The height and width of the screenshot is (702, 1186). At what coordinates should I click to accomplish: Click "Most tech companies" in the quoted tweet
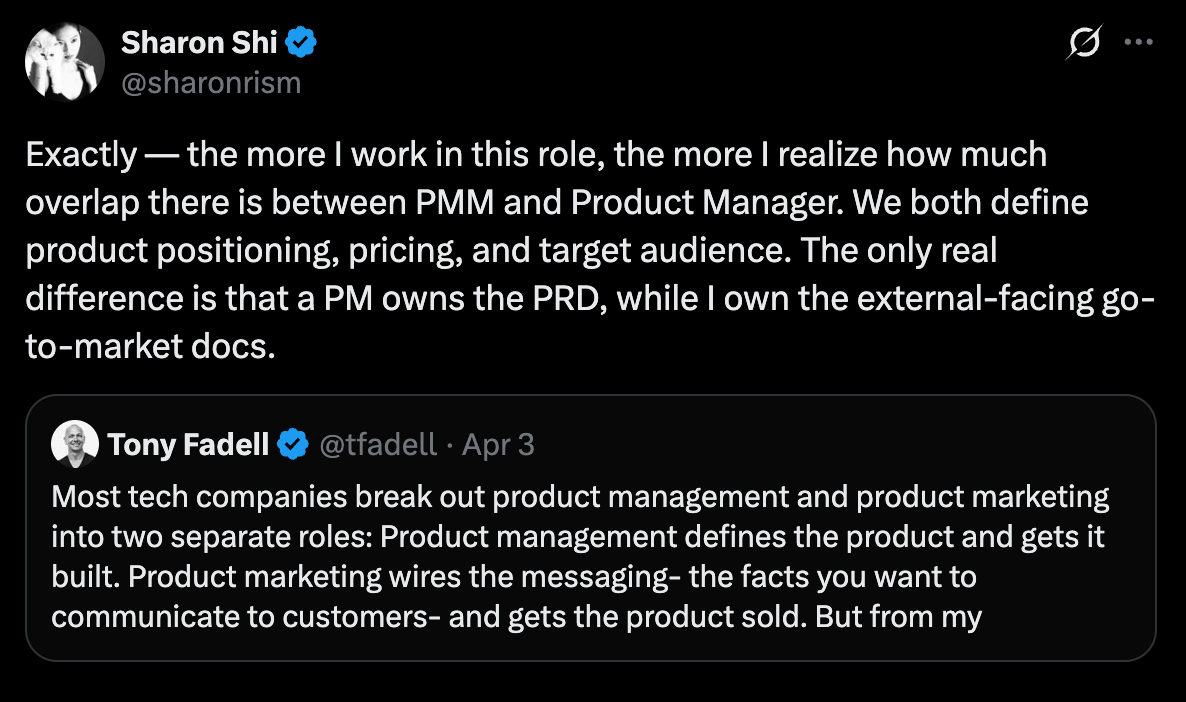[162, 497]
